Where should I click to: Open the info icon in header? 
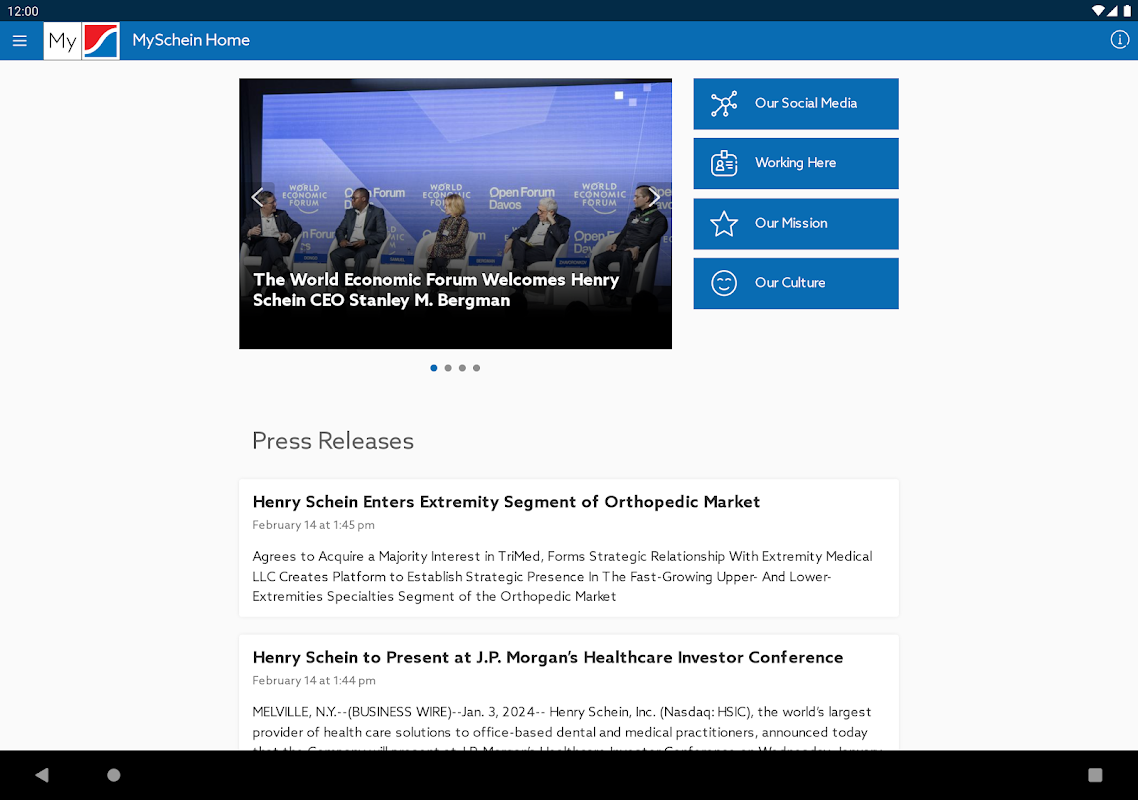(x=1119, y=40)
